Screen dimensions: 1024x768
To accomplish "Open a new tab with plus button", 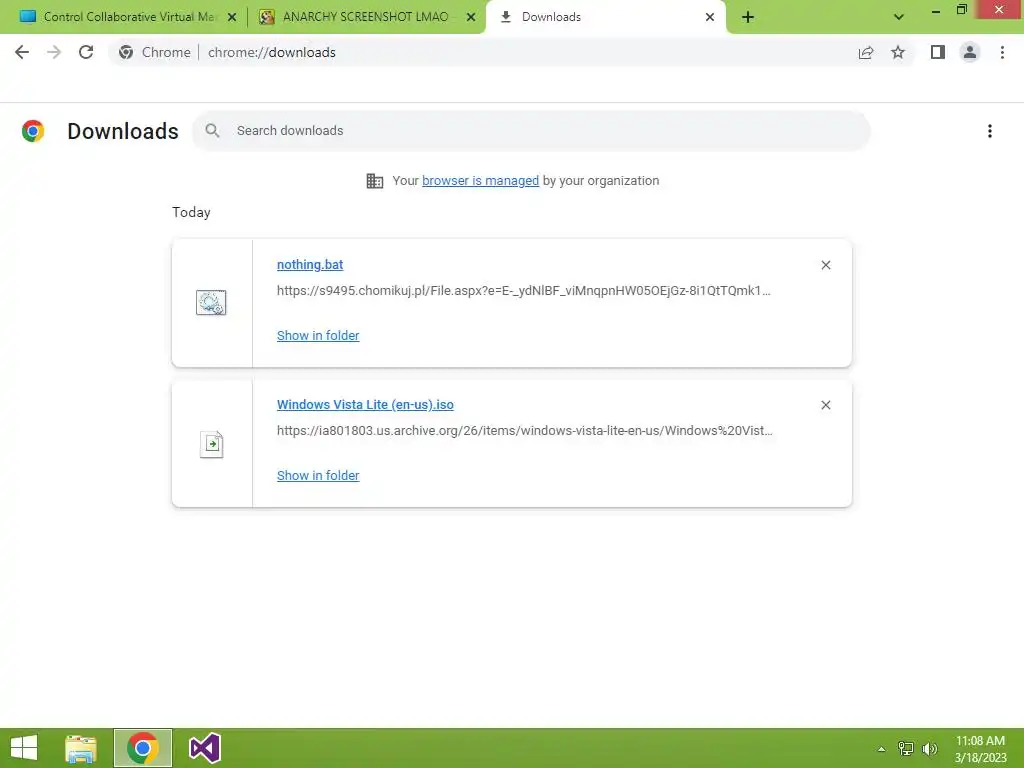I will (x=748, y=17).
